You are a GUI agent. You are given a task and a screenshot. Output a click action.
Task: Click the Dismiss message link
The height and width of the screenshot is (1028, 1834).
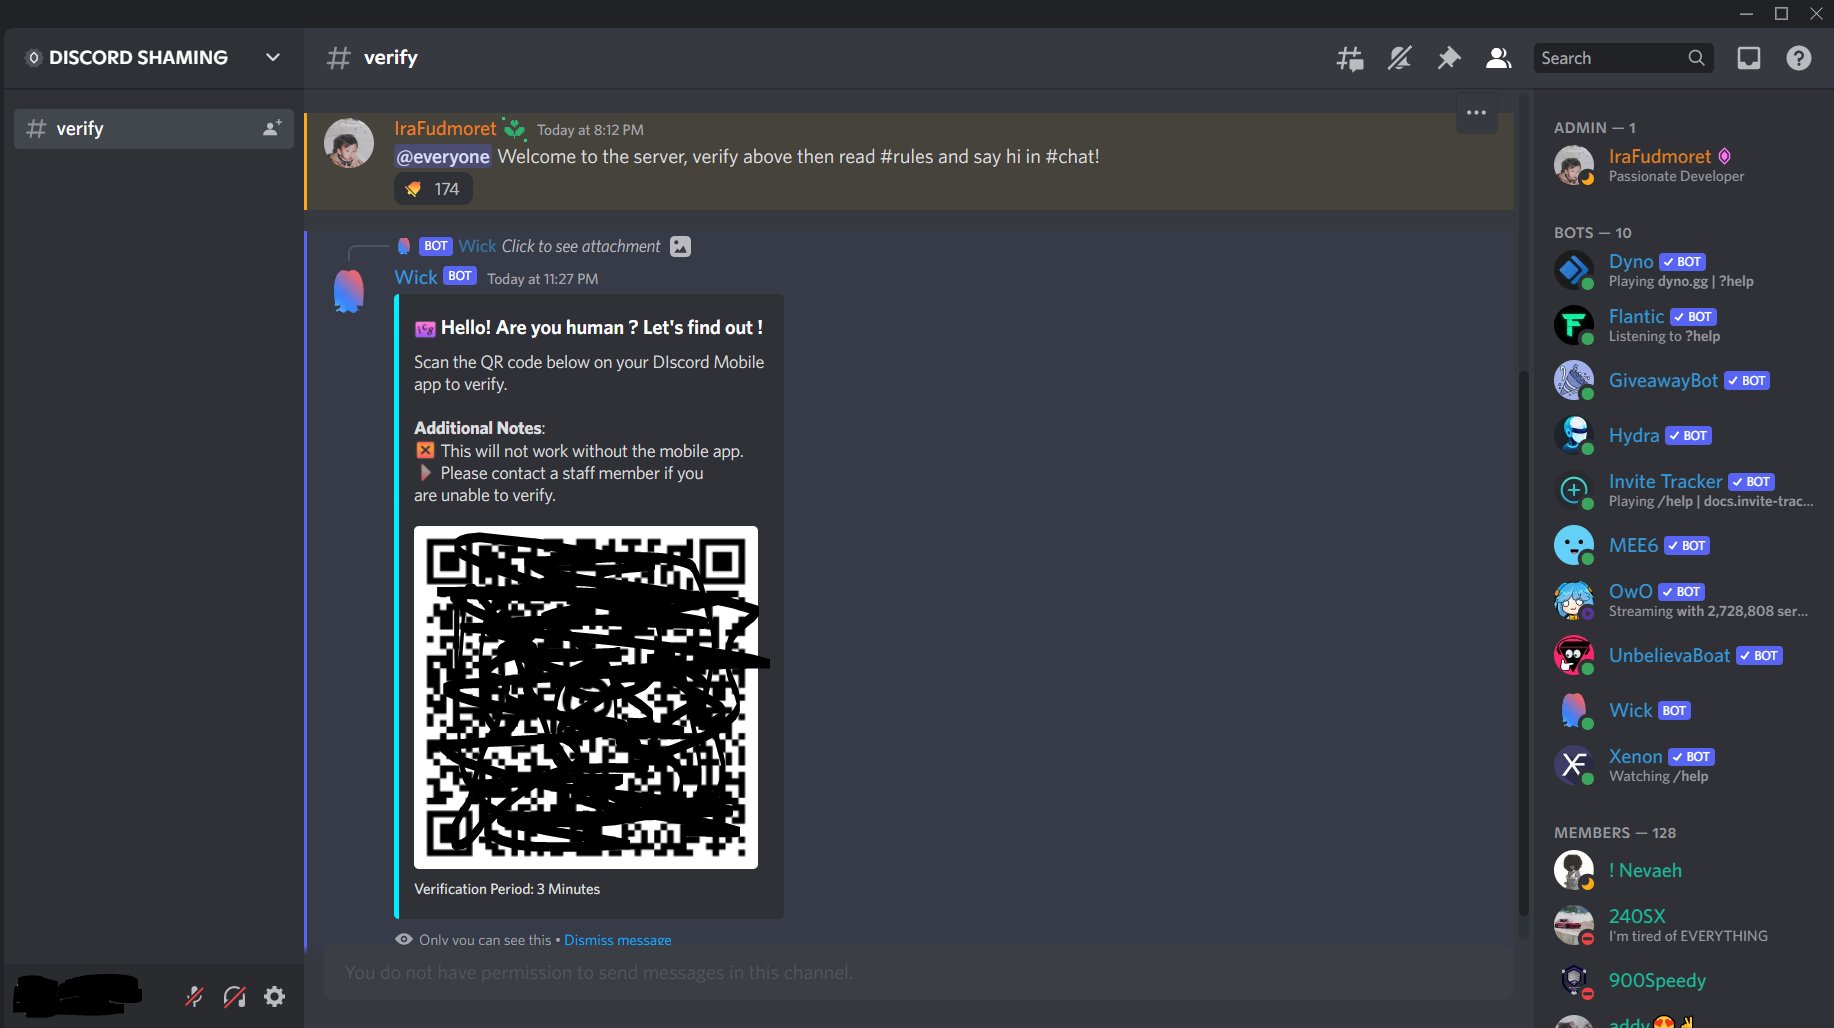[617, 940]
